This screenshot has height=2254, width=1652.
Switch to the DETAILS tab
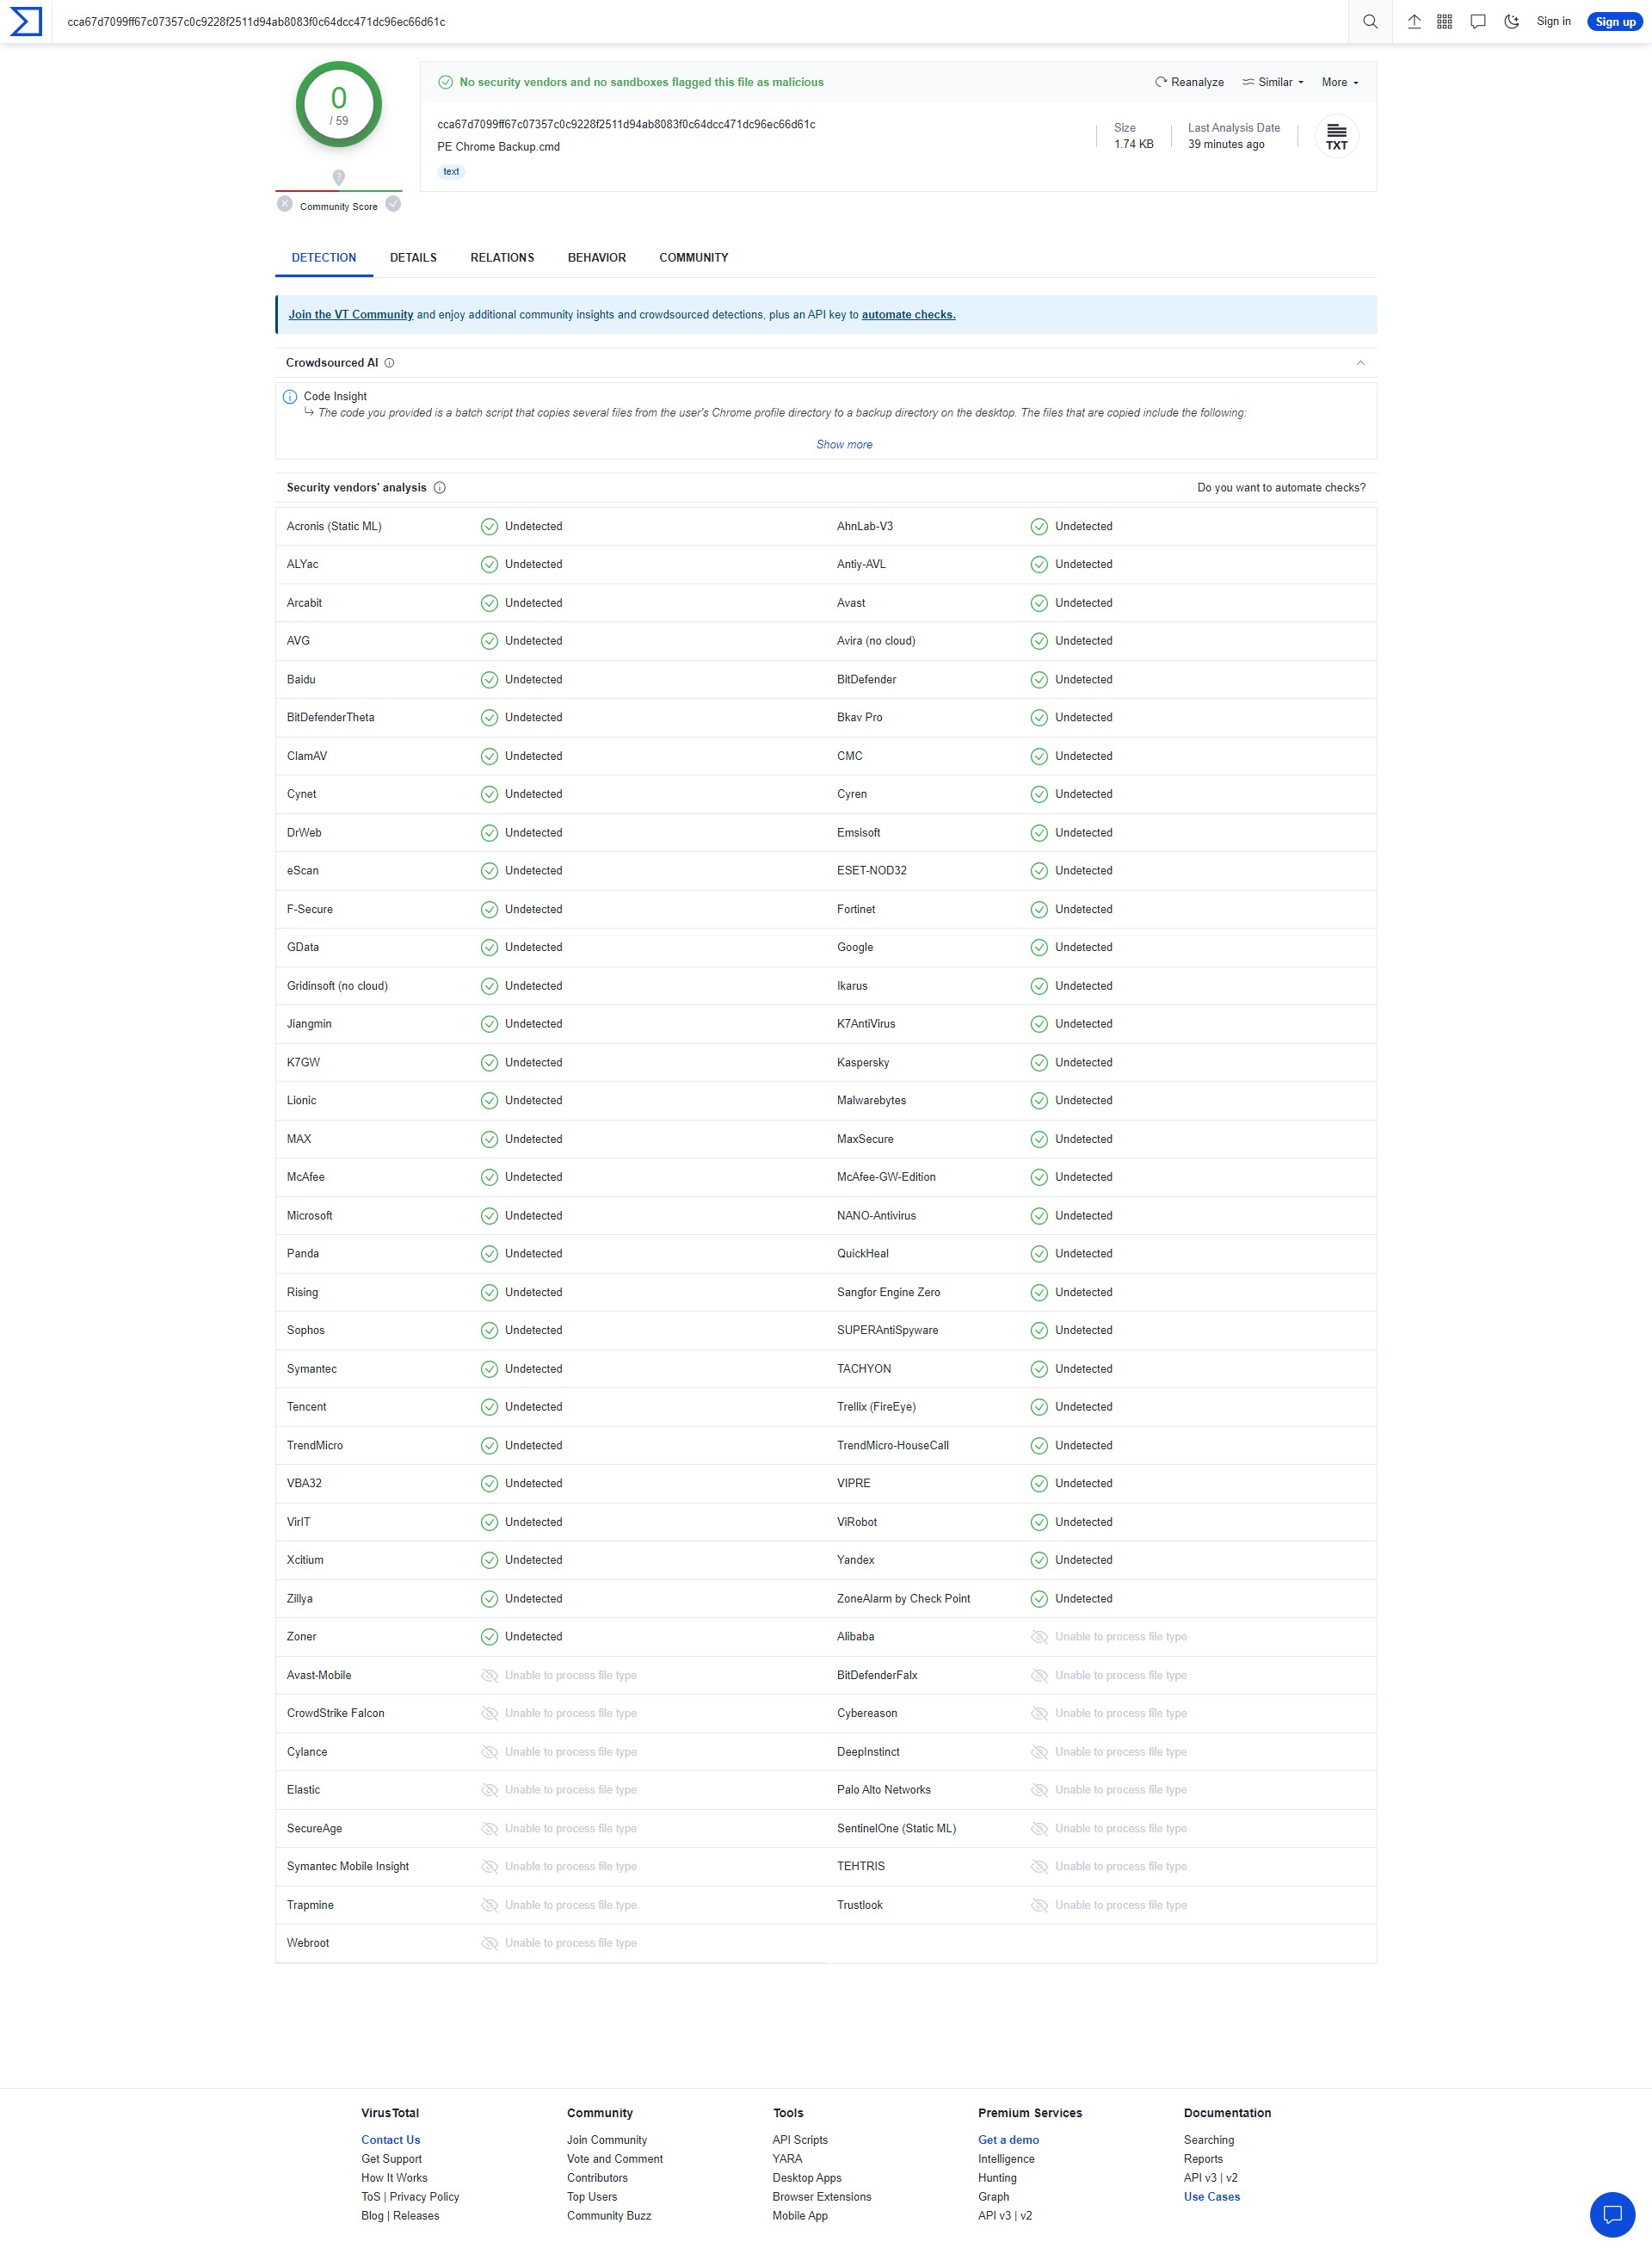tap(413, 258)
